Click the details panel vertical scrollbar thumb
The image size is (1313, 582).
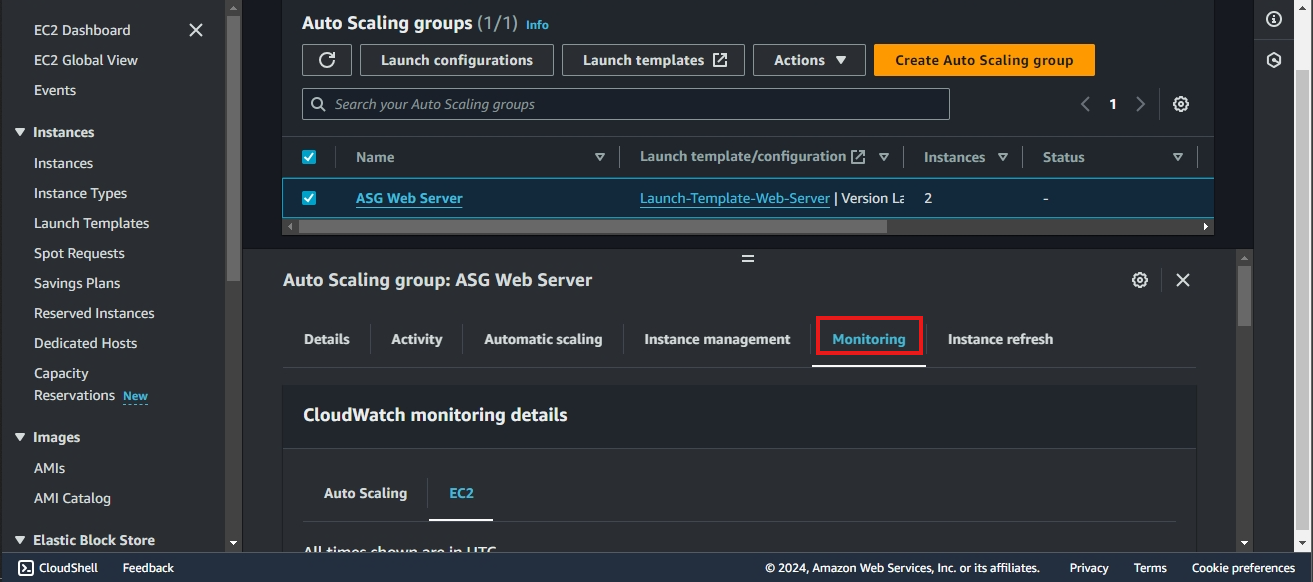tap(1245, 295)
